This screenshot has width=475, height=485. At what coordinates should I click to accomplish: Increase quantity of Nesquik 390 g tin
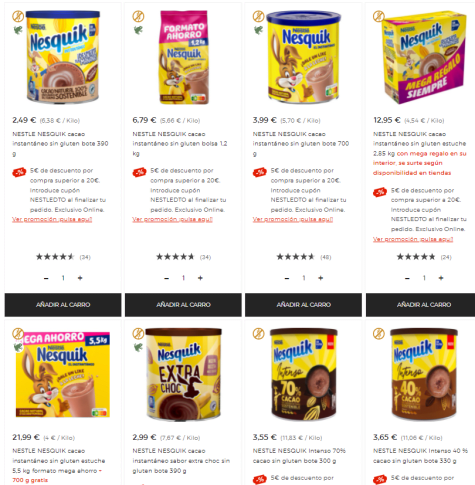[x=80, y=278]
